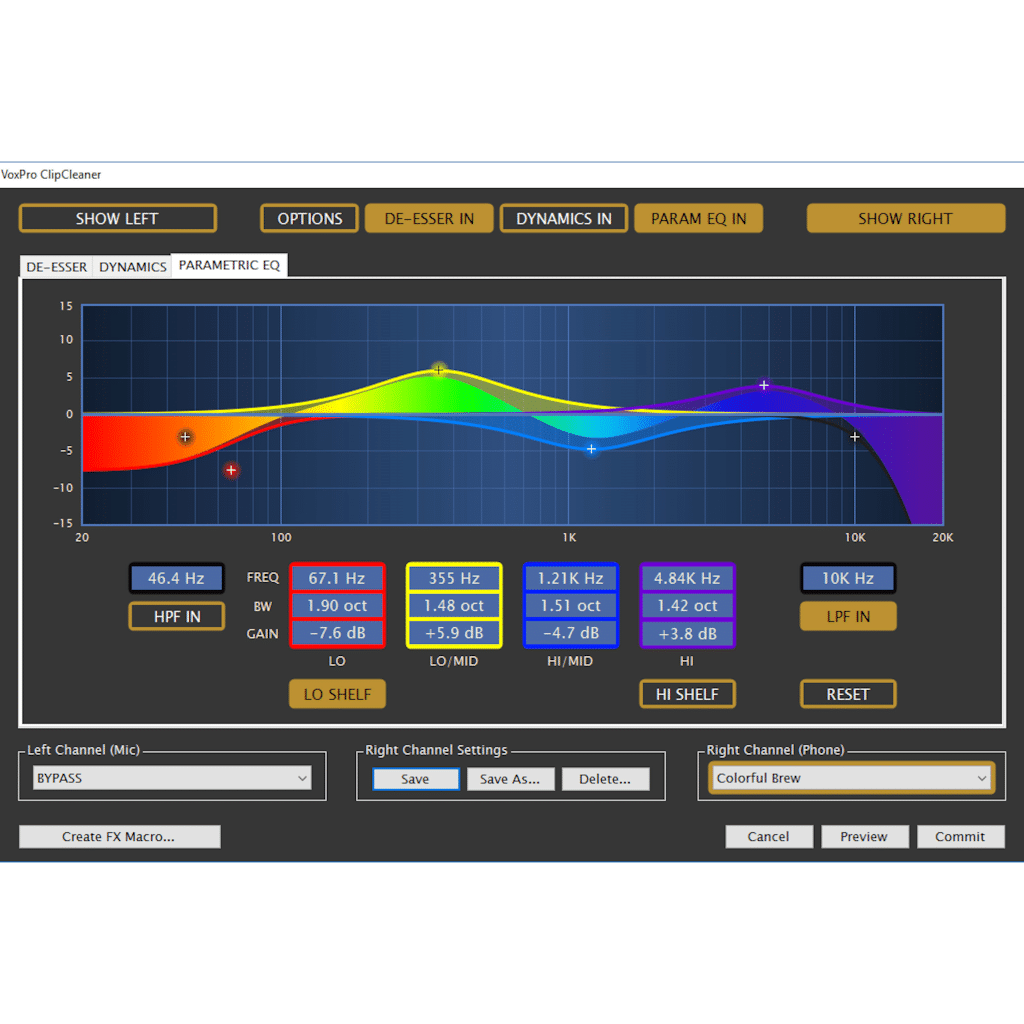Preview the effect

(x=865, y=837)
